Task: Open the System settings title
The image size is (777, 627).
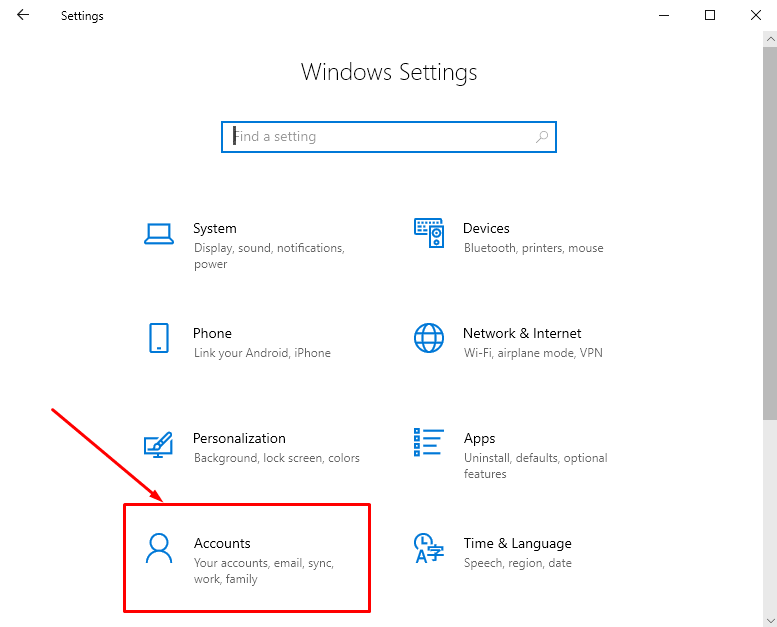Action: [x=215, y=228]
